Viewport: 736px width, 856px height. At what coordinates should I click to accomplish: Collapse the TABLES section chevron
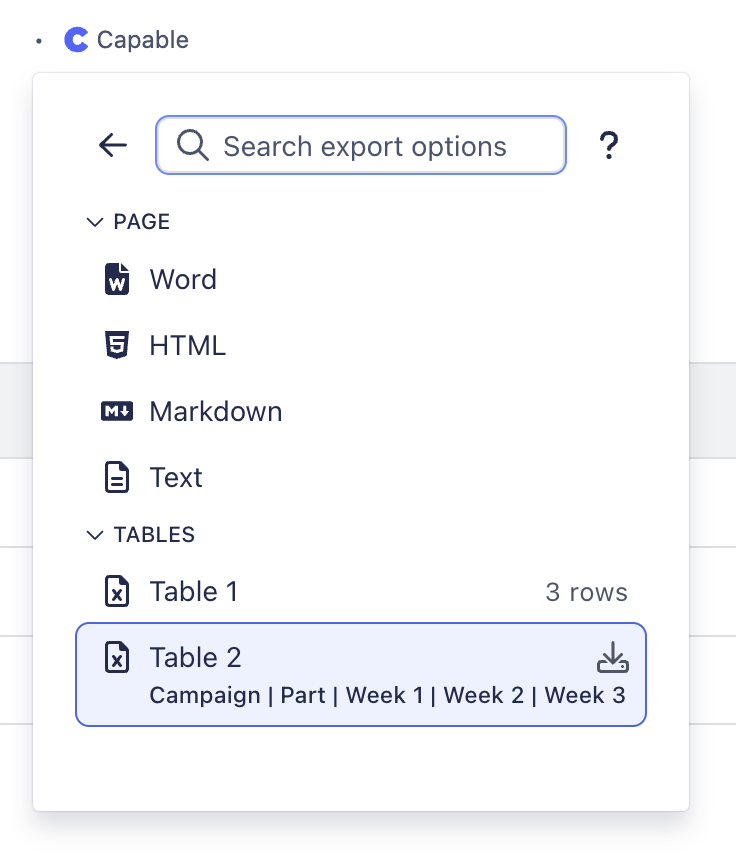[x=95, y=535]
